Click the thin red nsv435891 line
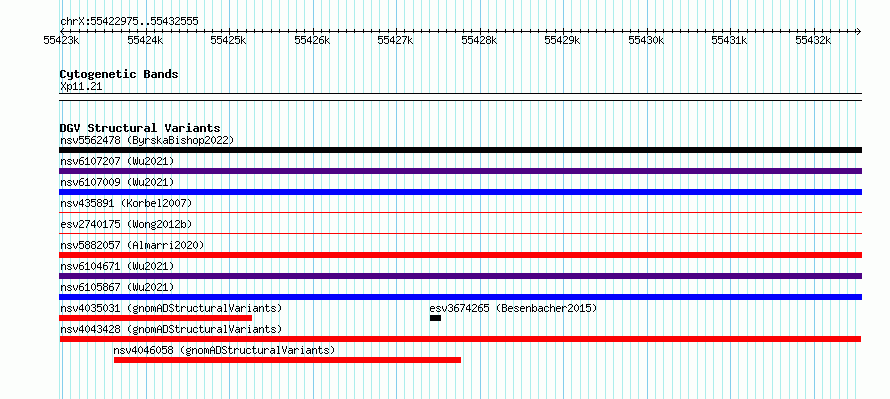The width and height of the screenshot is (890, 399). [460, 212]
